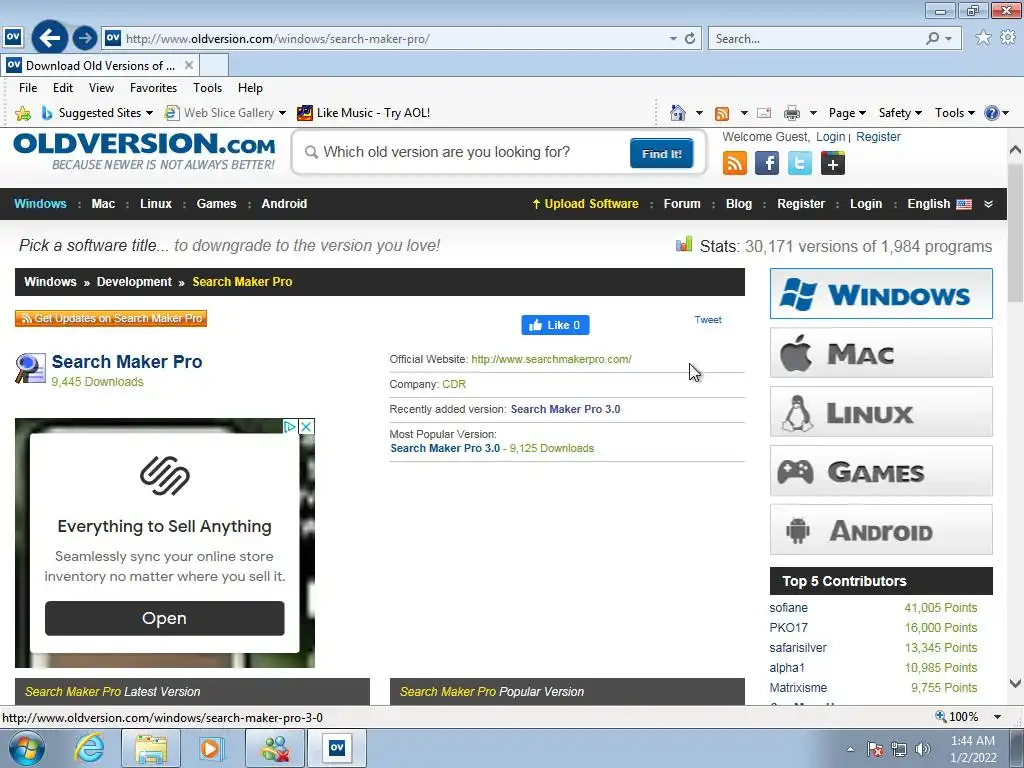Viewport: 1024px width, 768px height.
Task: Open Windows Explorer folder in taskbar
Action: [150, 748]
